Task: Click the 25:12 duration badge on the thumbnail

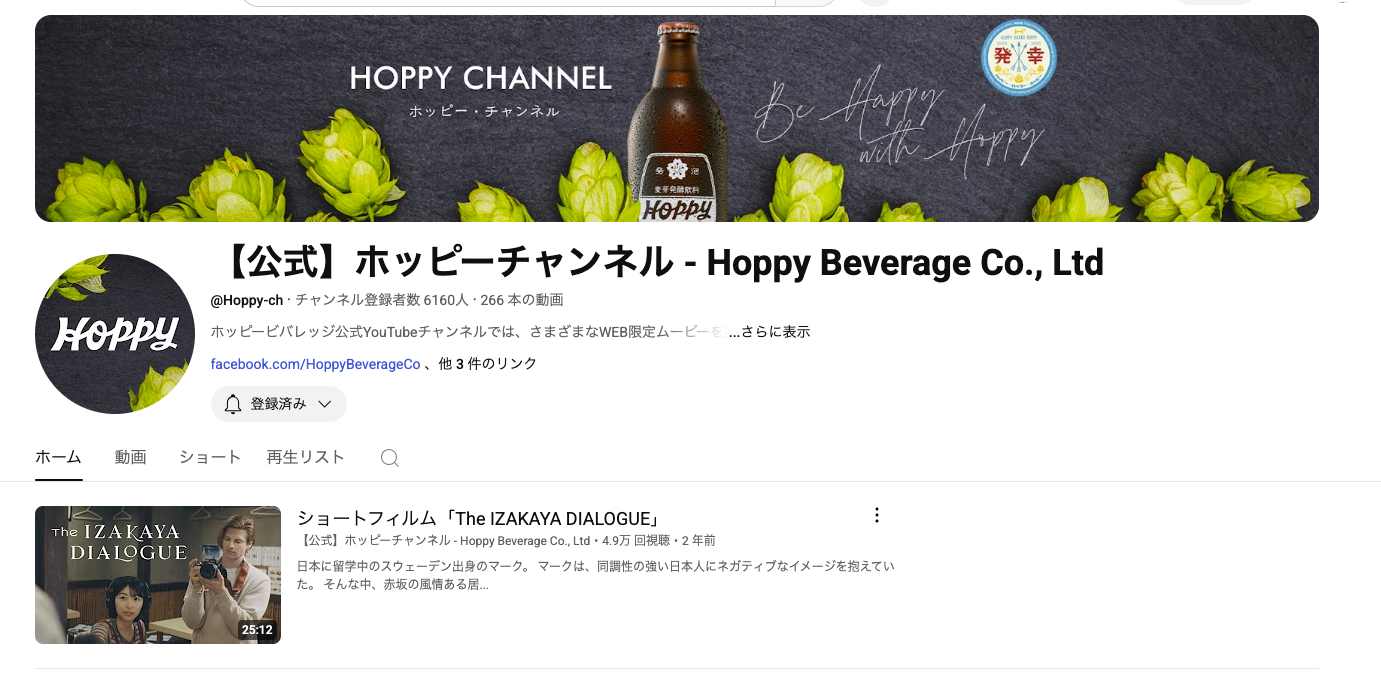Action: pos(256,630)
